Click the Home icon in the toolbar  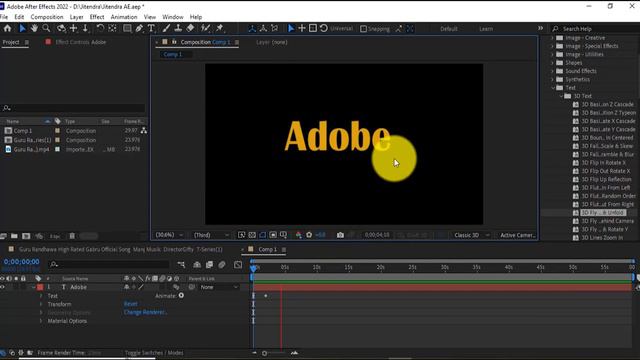[7, 28]
